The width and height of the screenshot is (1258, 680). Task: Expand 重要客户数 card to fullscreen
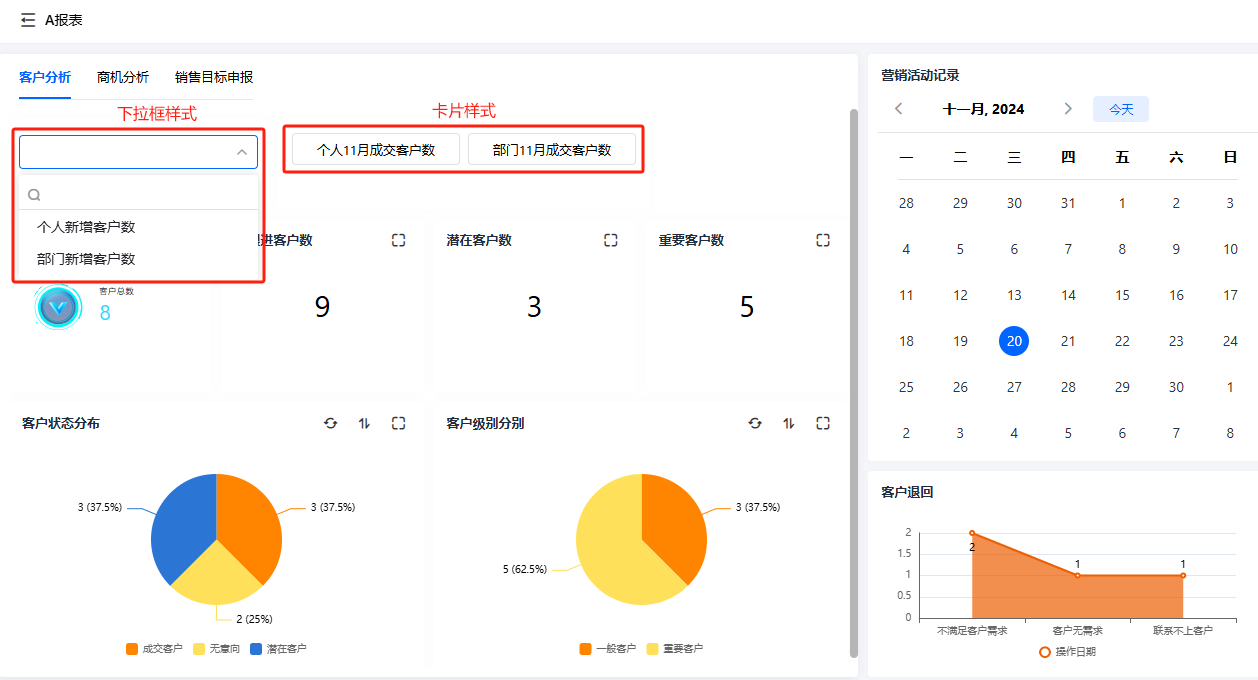coord(823,240)
